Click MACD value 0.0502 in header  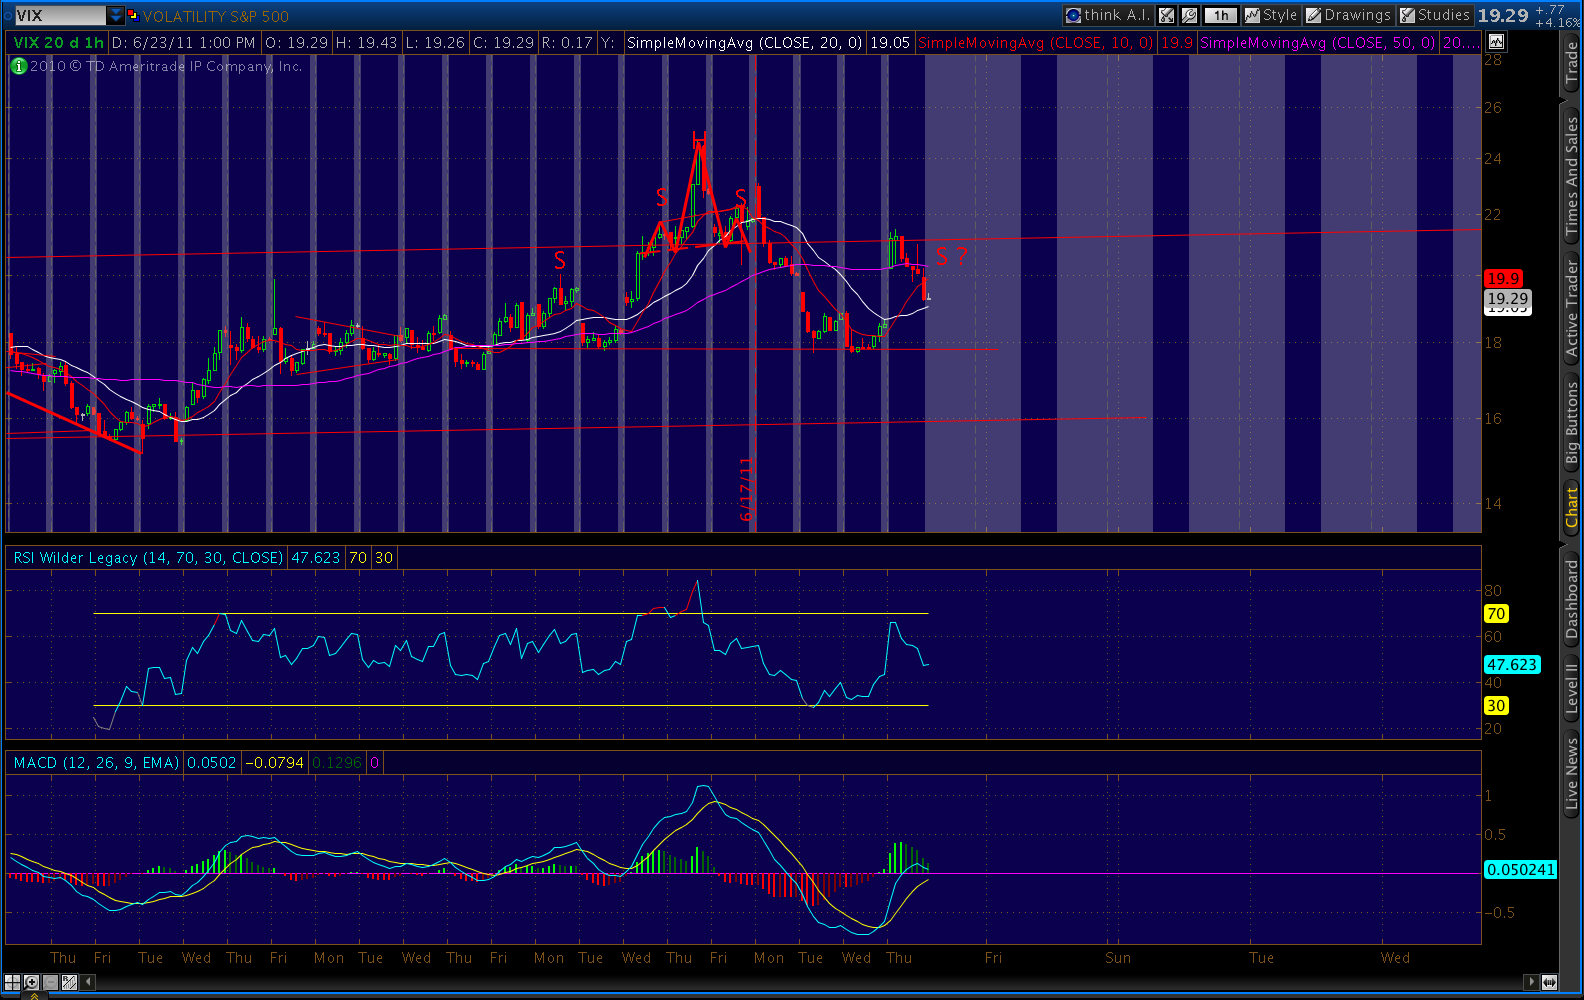(x=212, y=763)
